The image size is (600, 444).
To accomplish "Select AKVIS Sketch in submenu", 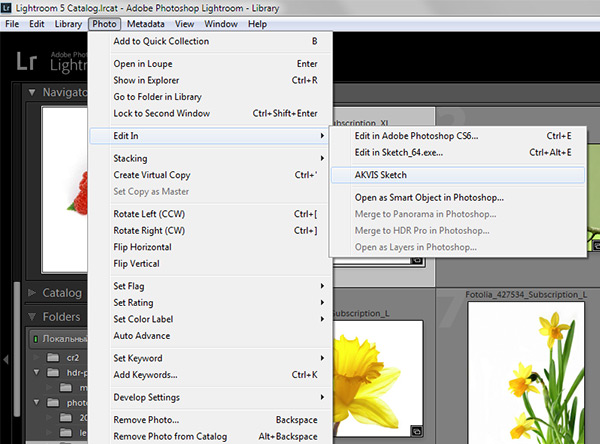I will point(458,175).
